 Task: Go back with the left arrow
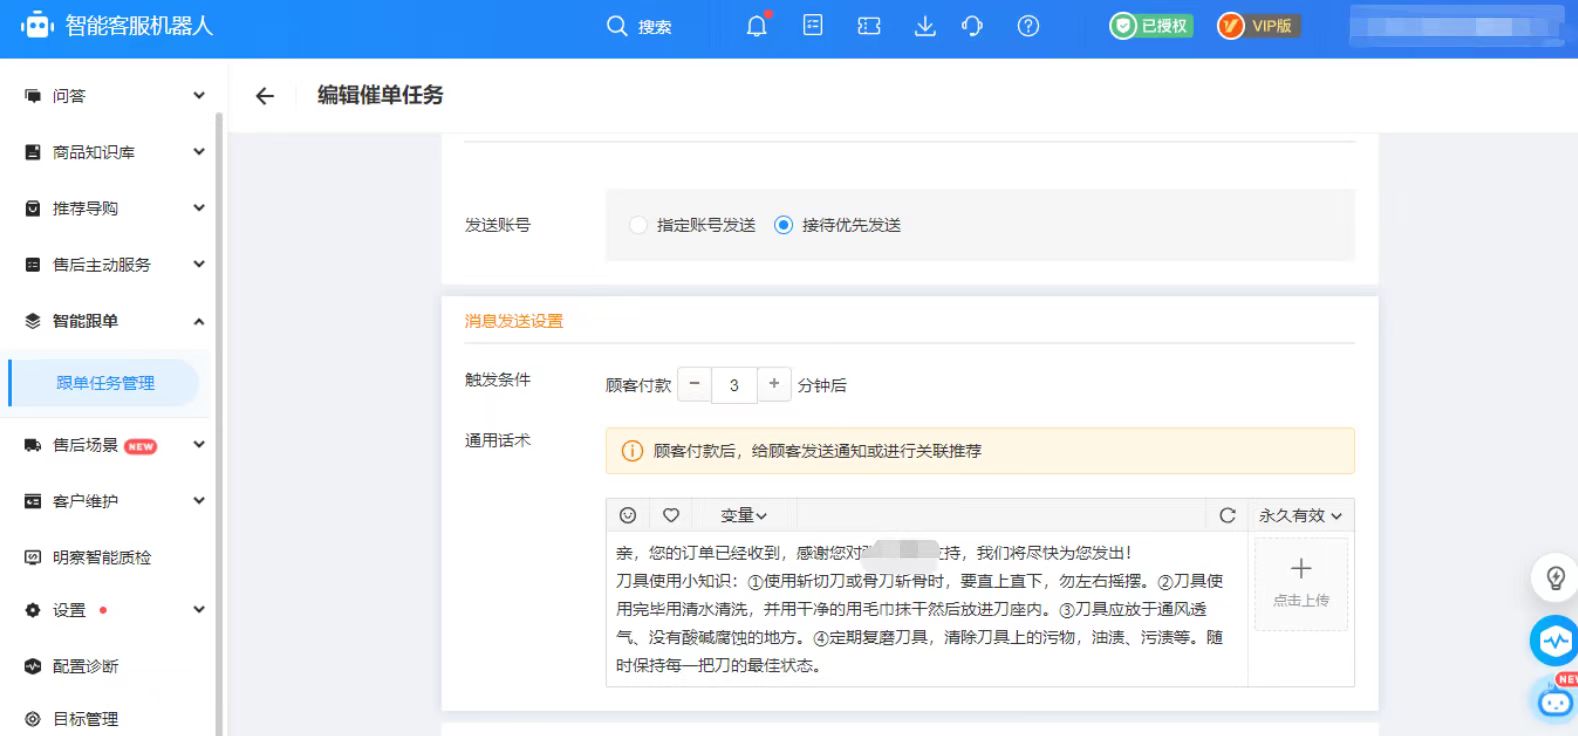[265, 95]
